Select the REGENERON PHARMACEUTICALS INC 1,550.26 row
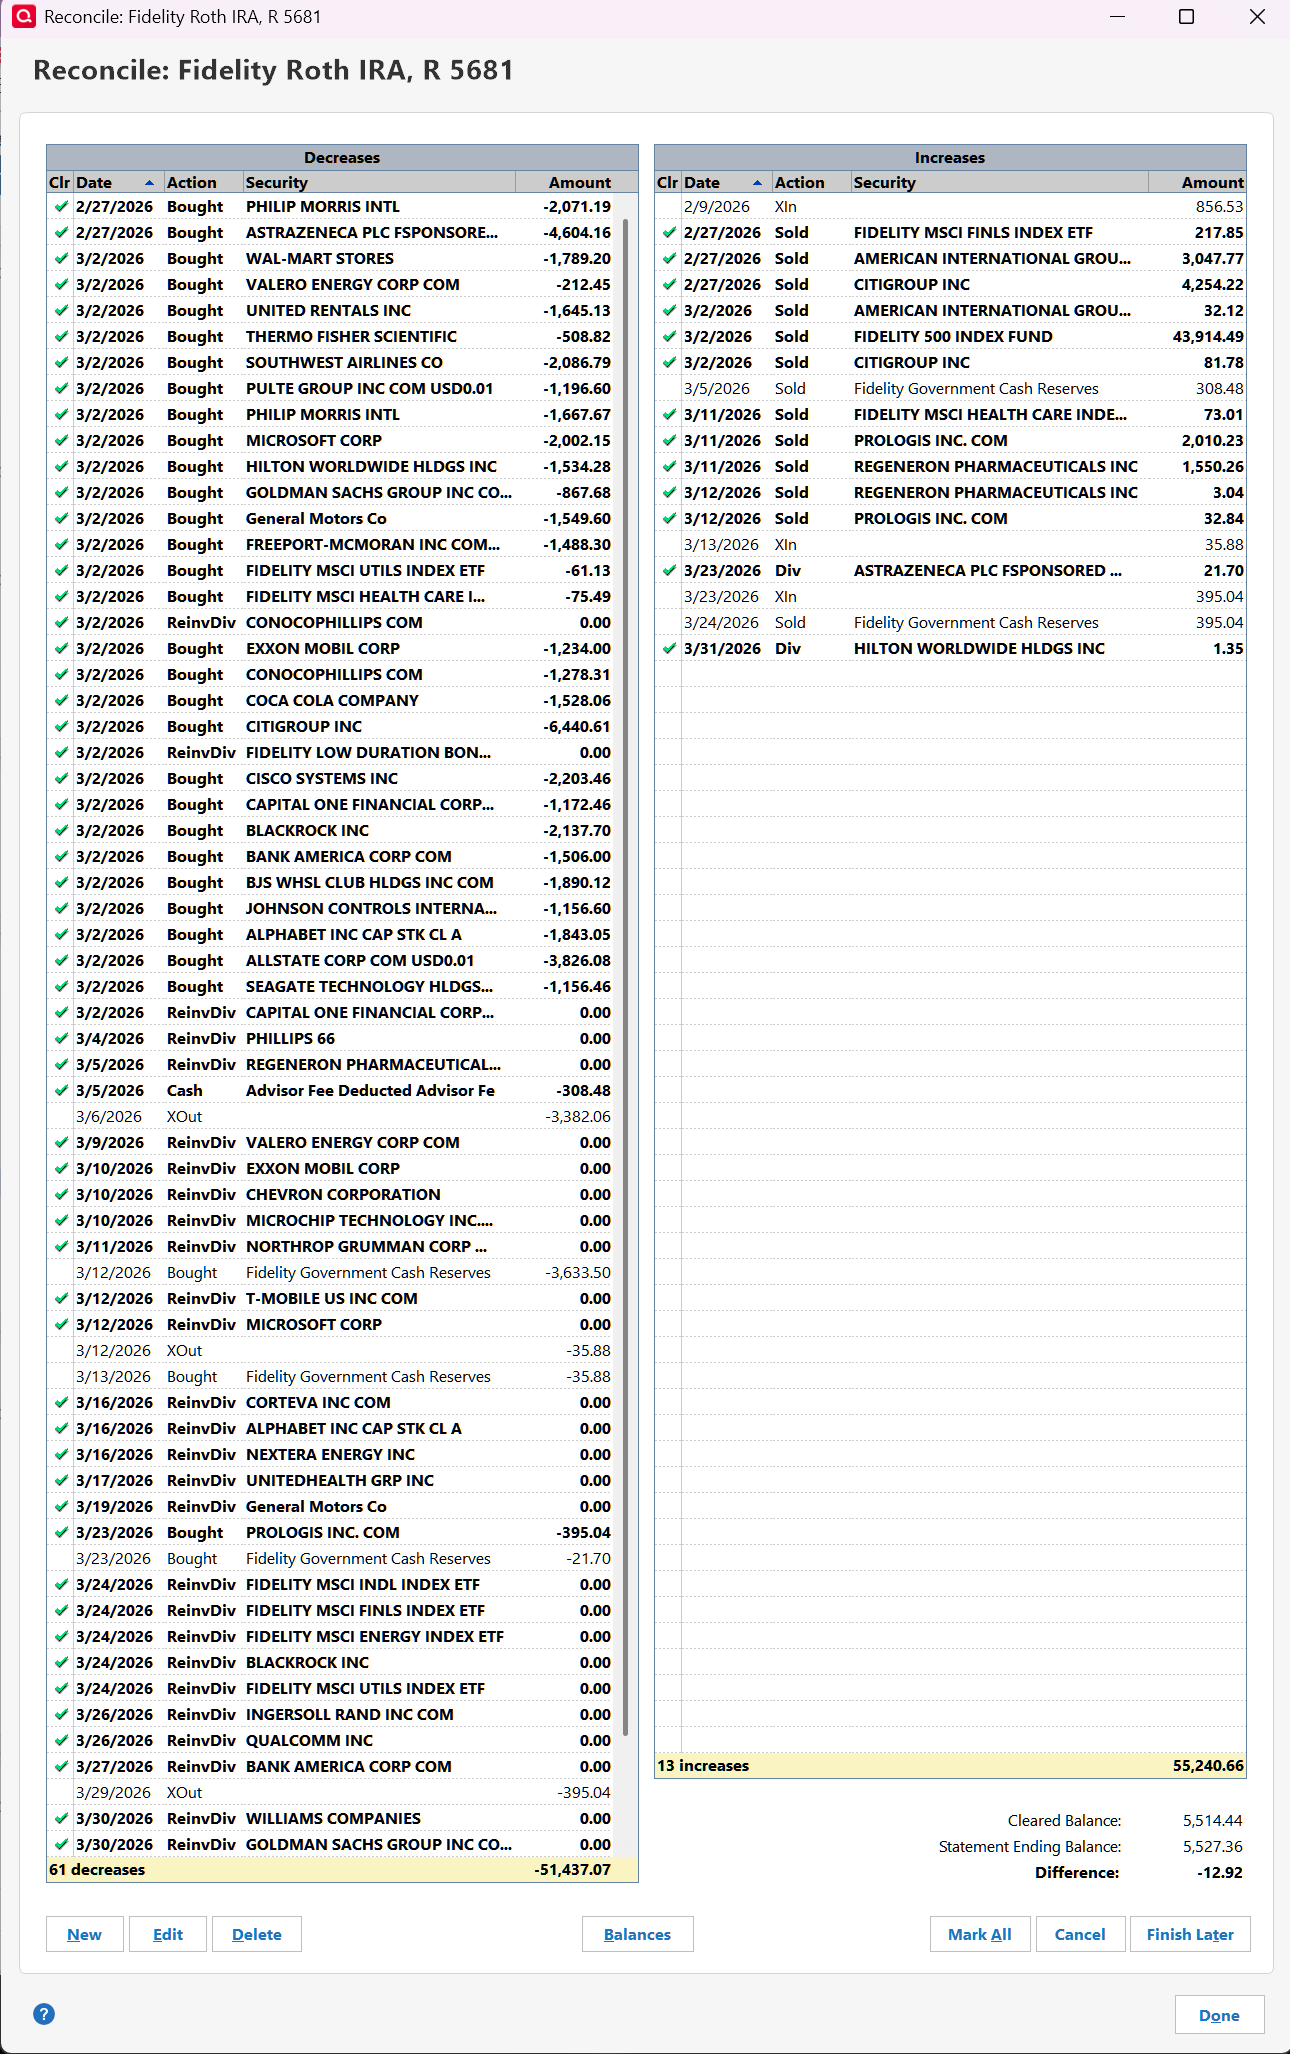Viewport: 1290px width, 2054px height. [950, 466]
